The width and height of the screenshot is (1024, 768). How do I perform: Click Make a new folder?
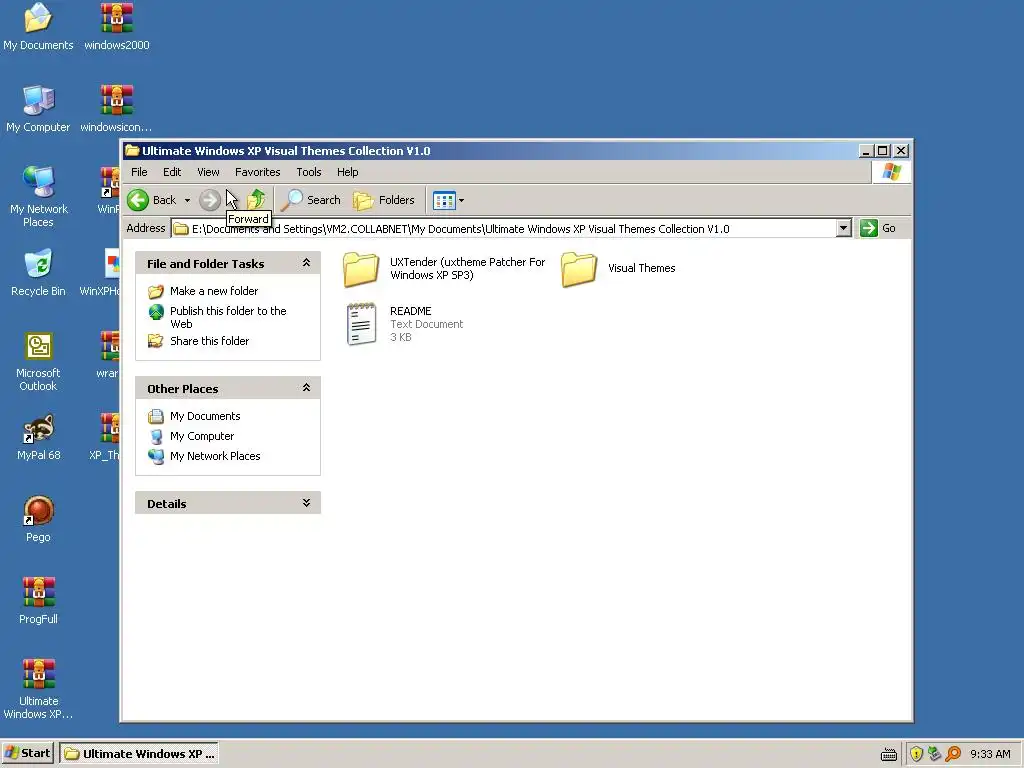(214, 291)
